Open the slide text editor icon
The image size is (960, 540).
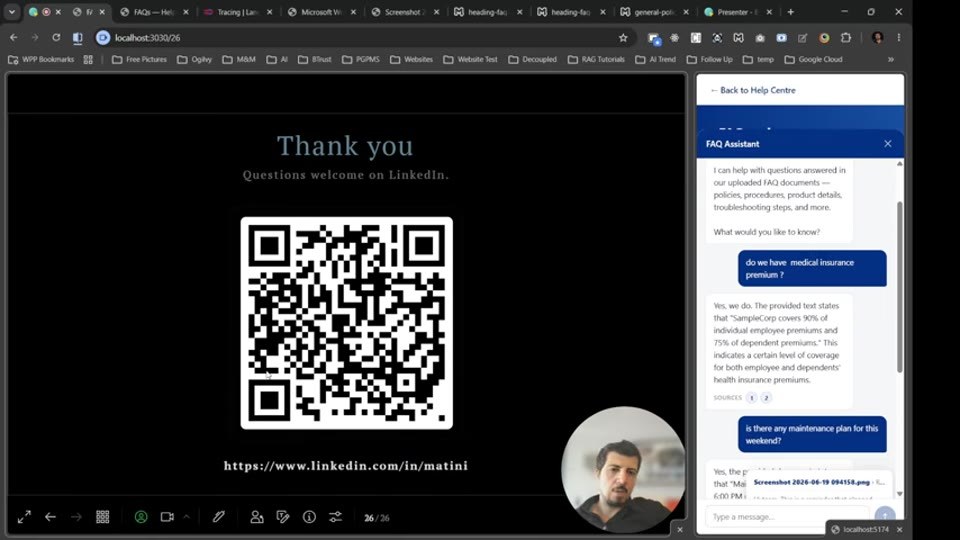(283, 517)
